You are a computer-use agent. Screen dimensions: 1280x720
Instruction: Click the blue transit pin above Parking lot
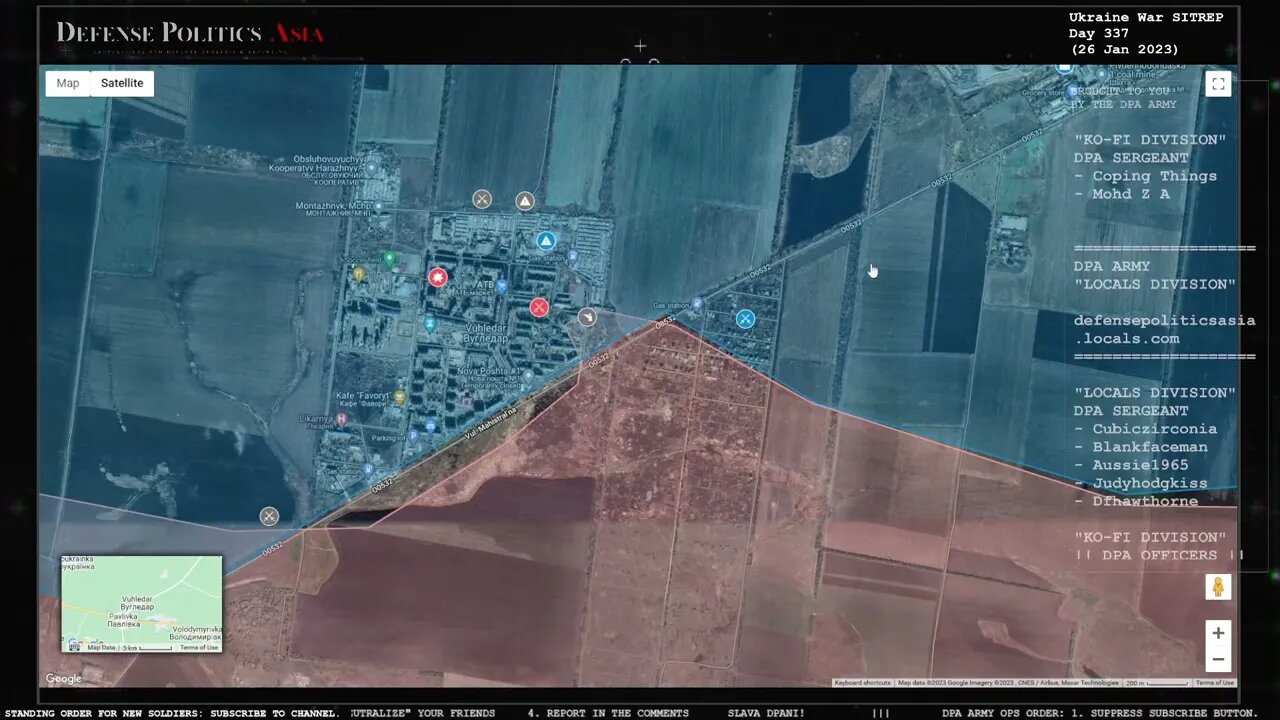tap(430, 426)
